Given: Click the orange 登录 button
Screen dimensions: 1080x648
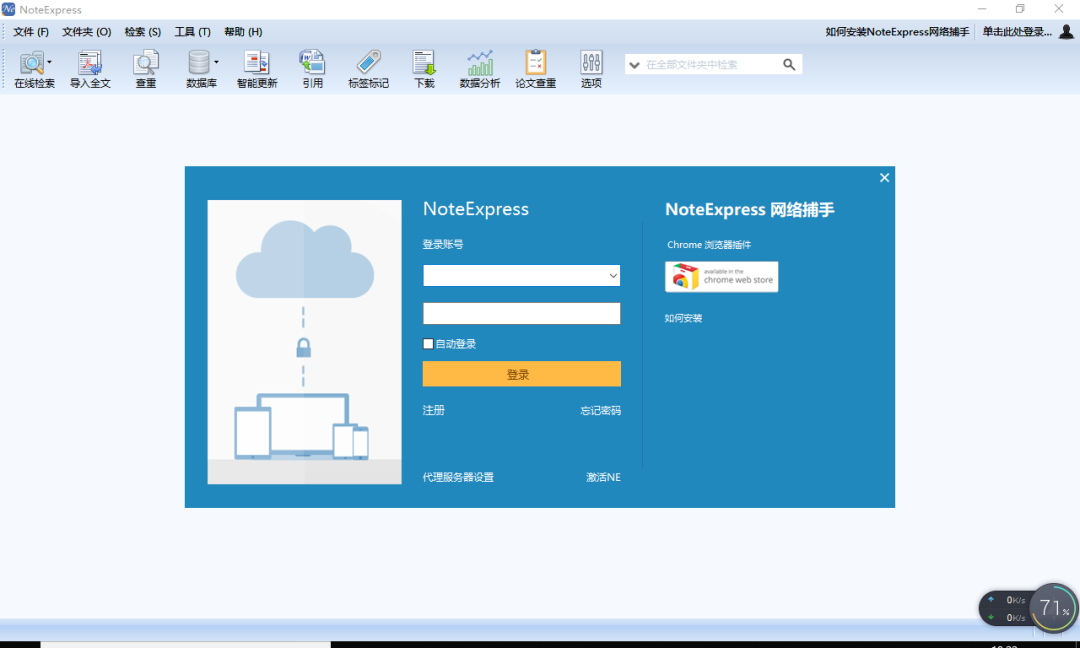Looking at the screenshot, I should tap(521, 374).
